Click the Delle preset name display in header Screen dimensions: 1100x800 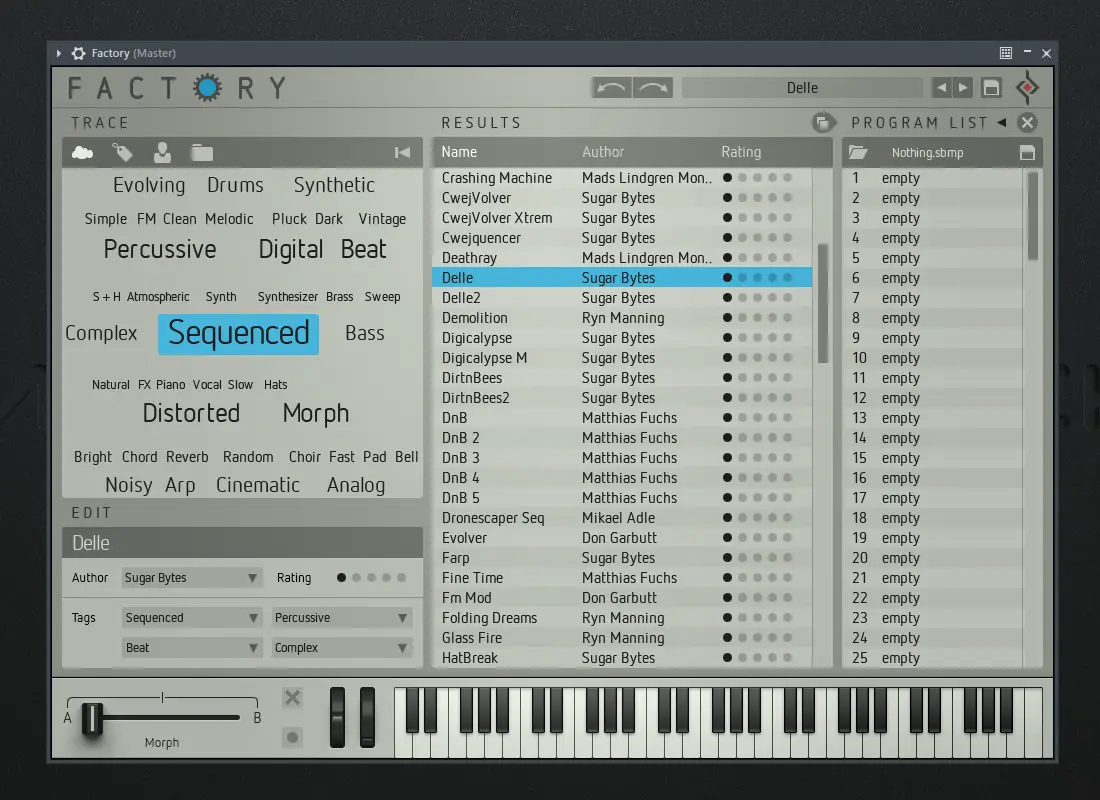pyautogui.click(x=802, y=88)
